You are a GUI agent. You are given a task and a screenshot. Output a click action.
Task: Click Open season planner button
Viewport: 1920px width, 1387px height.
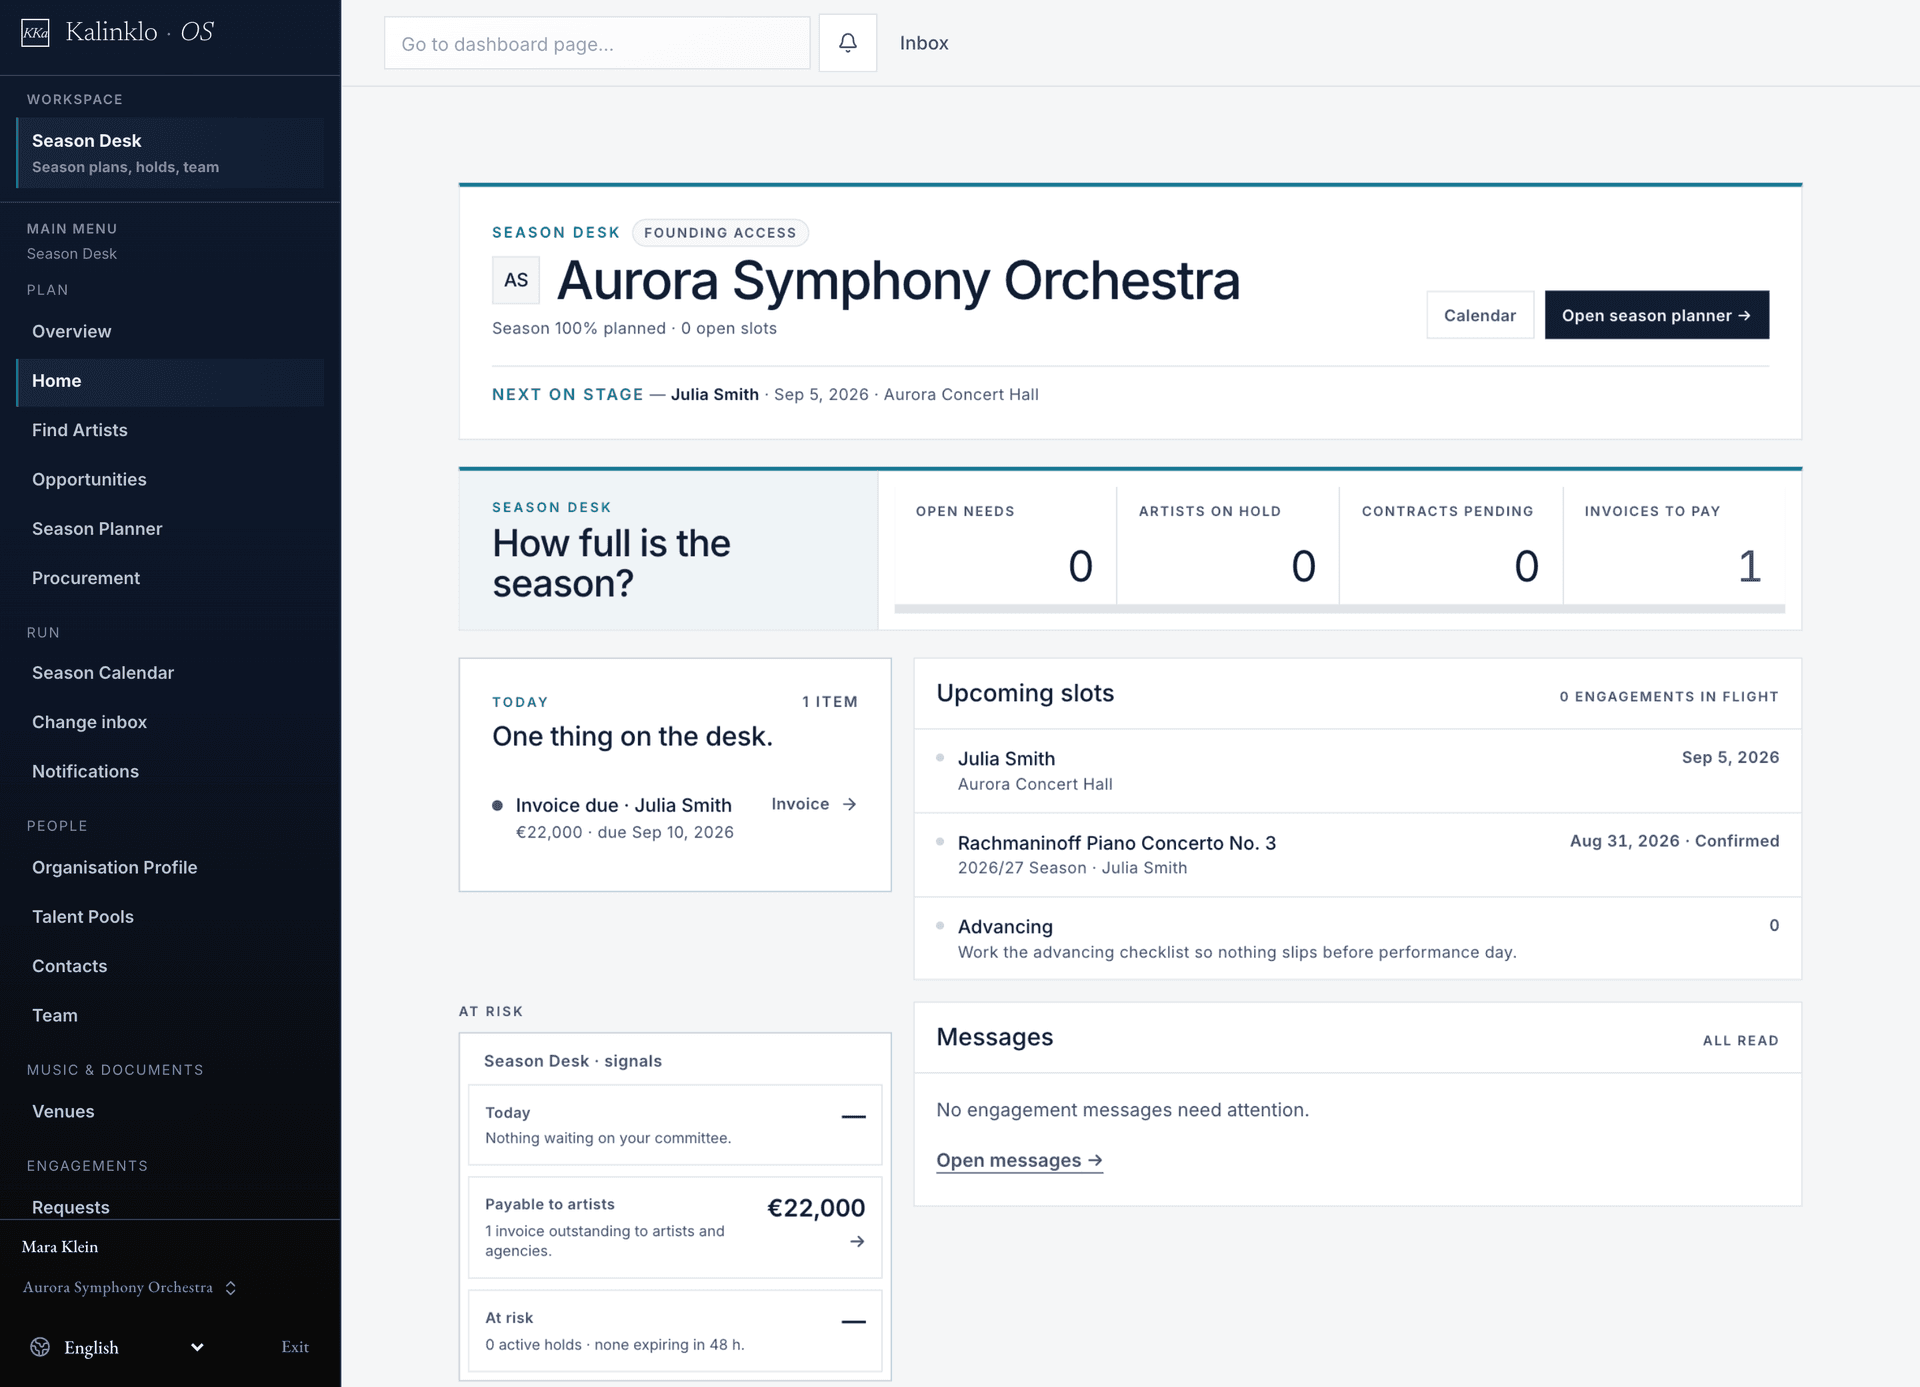(x=1656, y=315)
